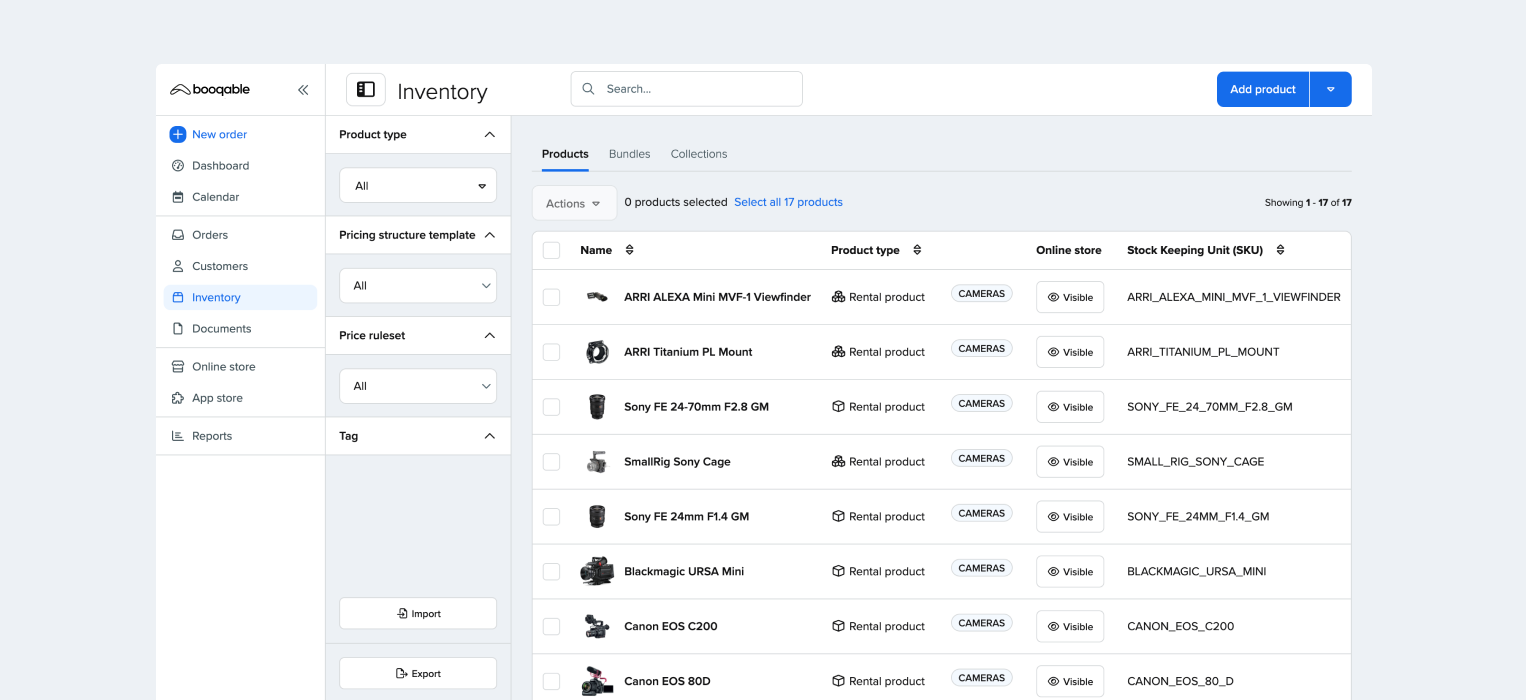Click Canon EOS C200 camera thumbnail
The height and width of the screenshot is (700, 1526).
(597, 626)
